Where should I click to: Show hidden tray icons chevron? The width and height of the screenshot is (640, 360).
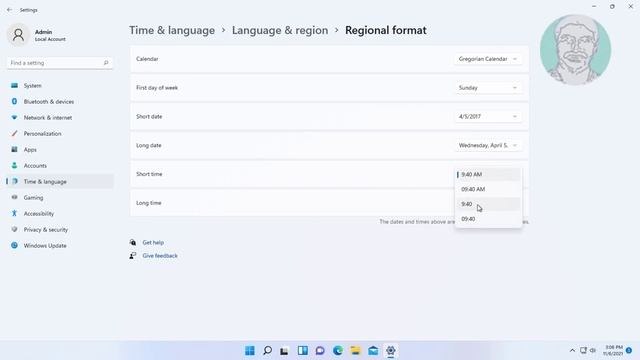coord(572,351)
